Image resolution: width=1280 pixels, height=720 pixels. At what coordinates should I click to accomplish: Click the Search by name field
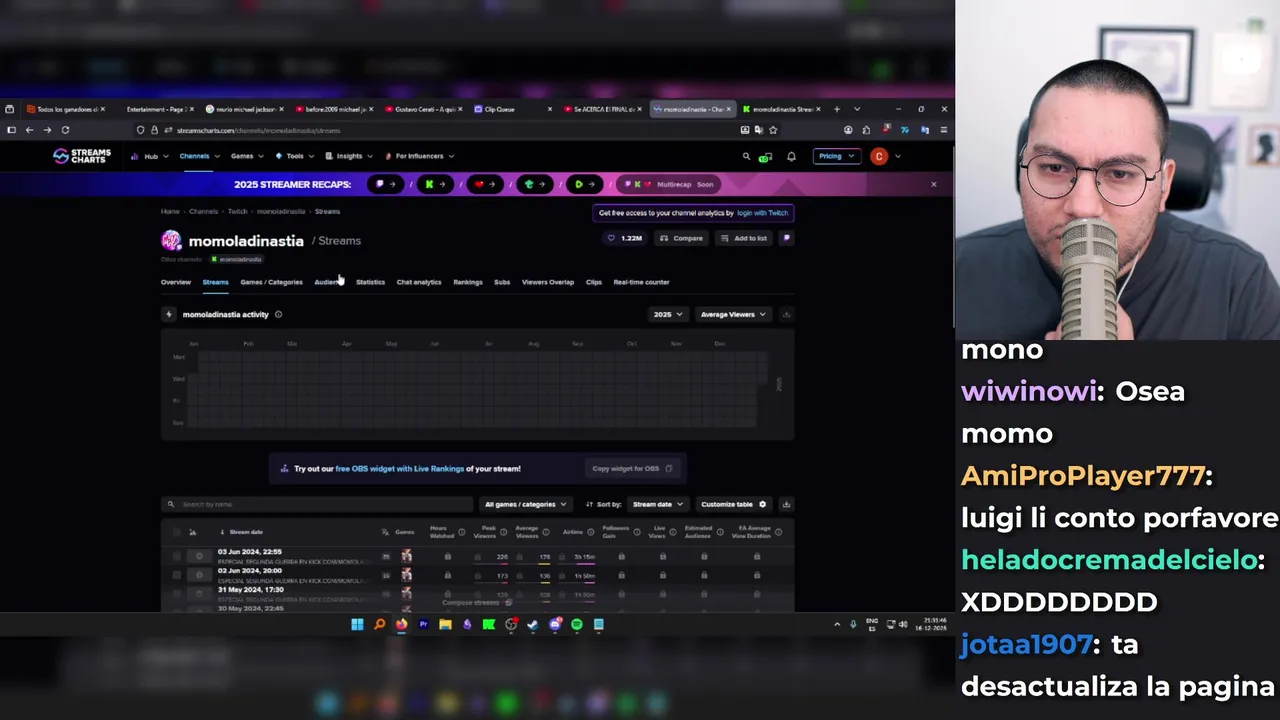point(317,504)
